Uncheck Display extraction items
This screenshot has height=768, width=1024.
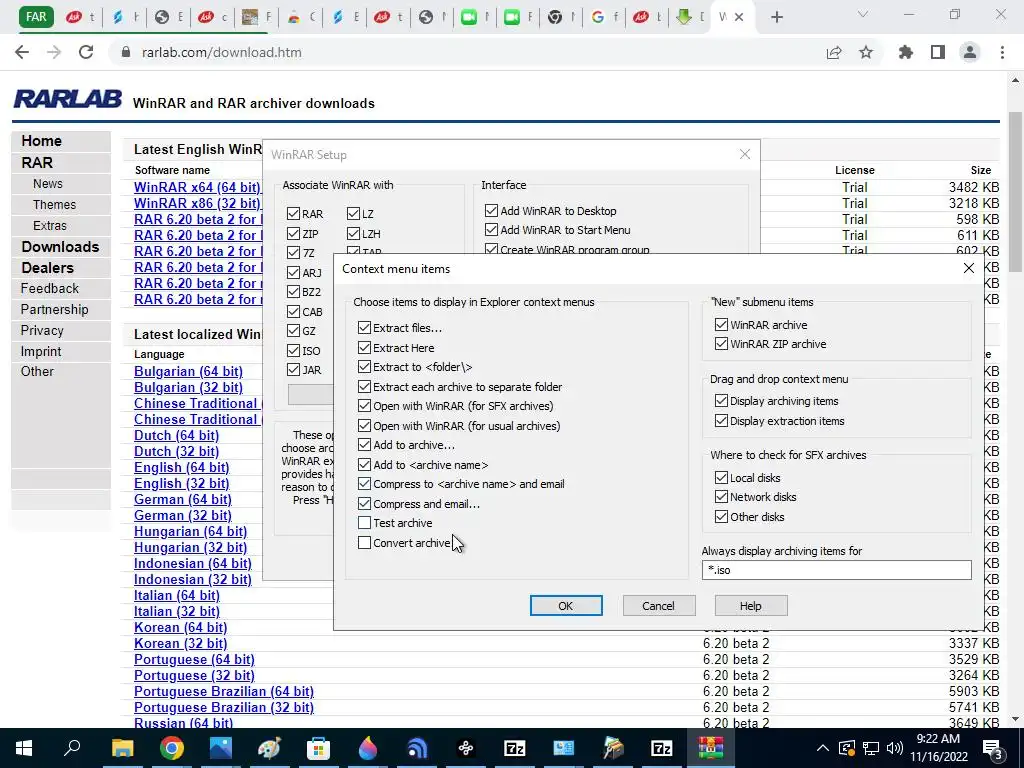tap(721, 421)
